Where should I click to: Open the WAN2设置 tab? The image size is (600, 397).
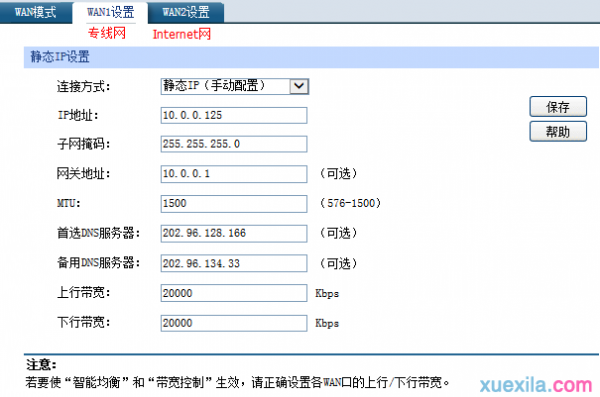point(186,12)
